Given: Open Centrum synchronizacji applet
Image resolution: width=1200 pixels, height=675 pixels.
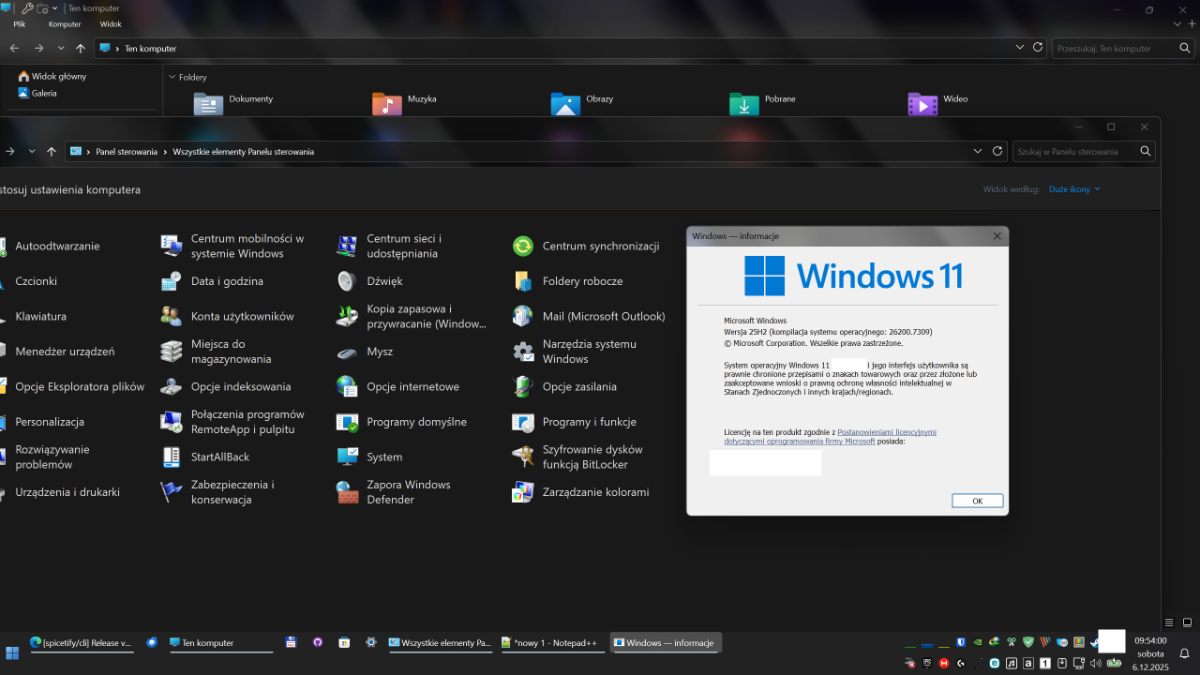Looking at the screenshot, I should (600, 246).
